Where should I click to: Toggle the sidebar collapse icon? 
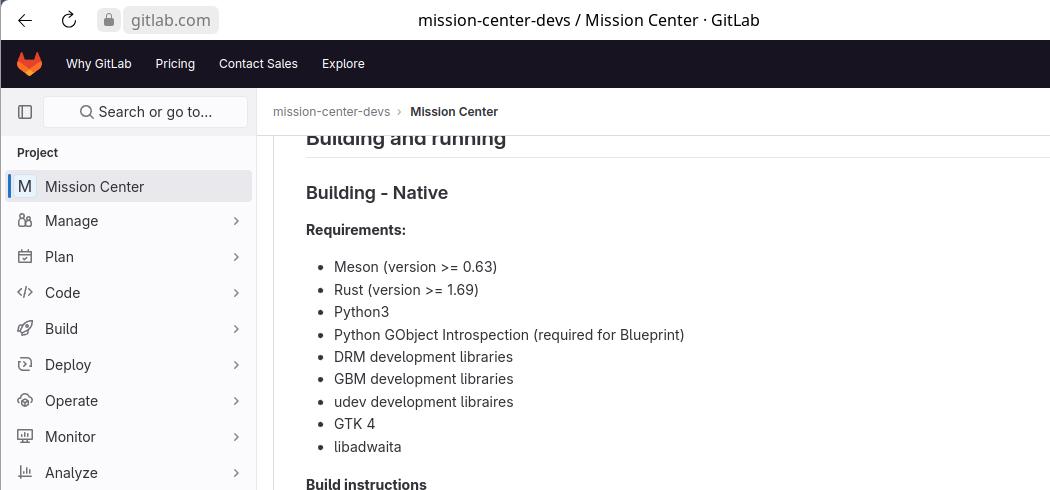(25, 112)
